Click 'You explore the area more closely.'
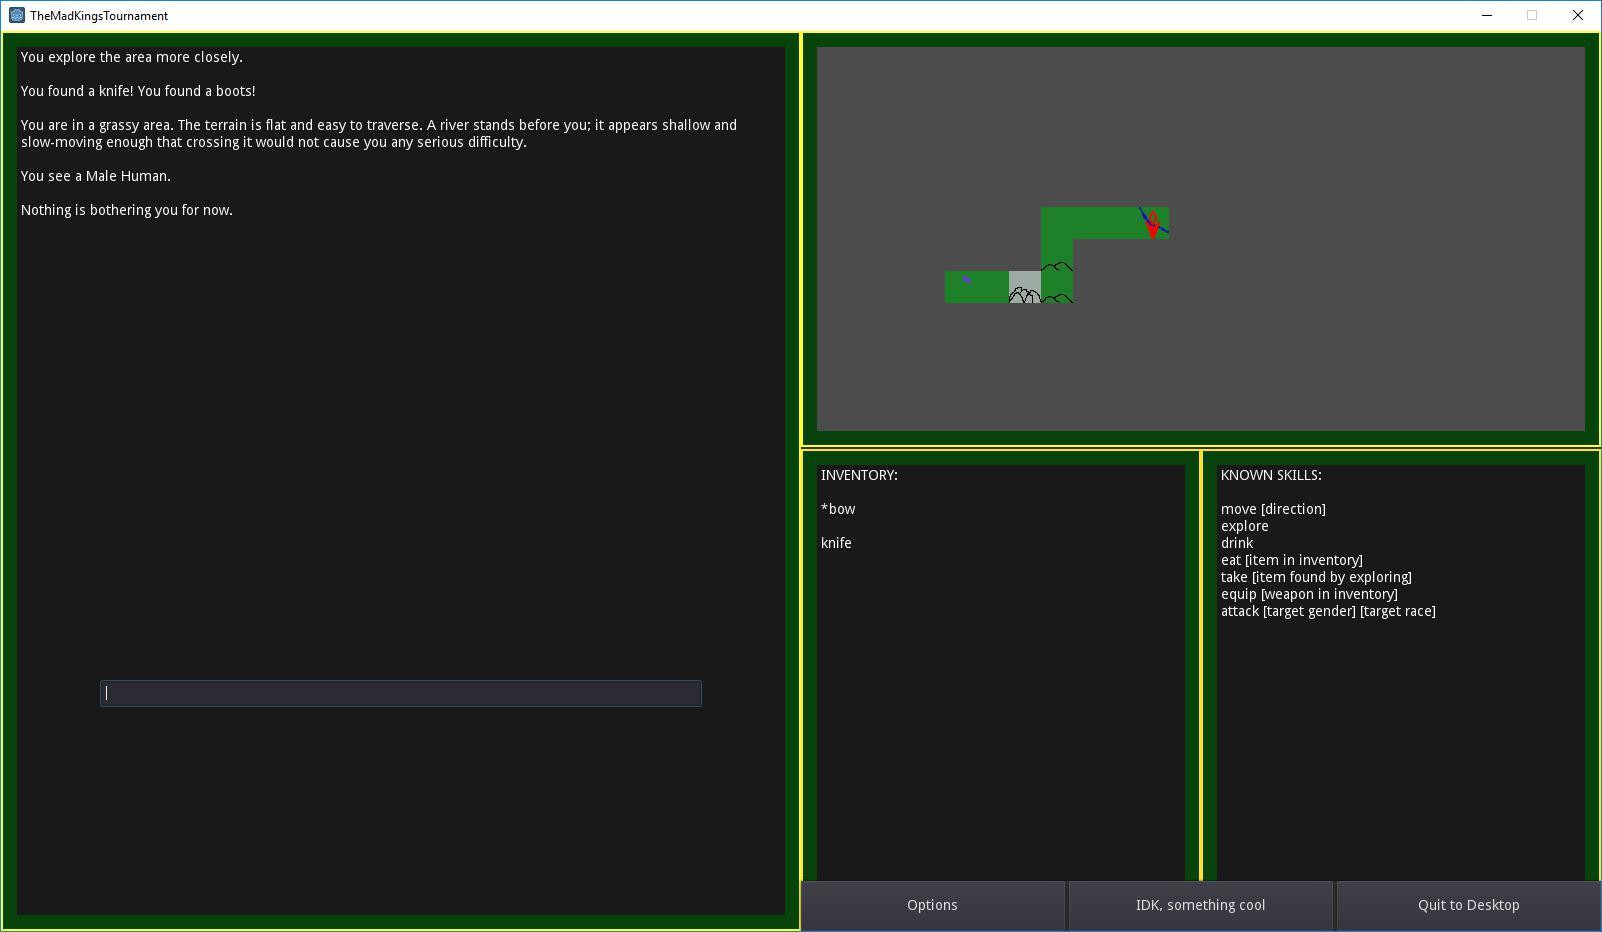Image resolution: width=1602 pixels, height=932 pixels. coord(132,57)
